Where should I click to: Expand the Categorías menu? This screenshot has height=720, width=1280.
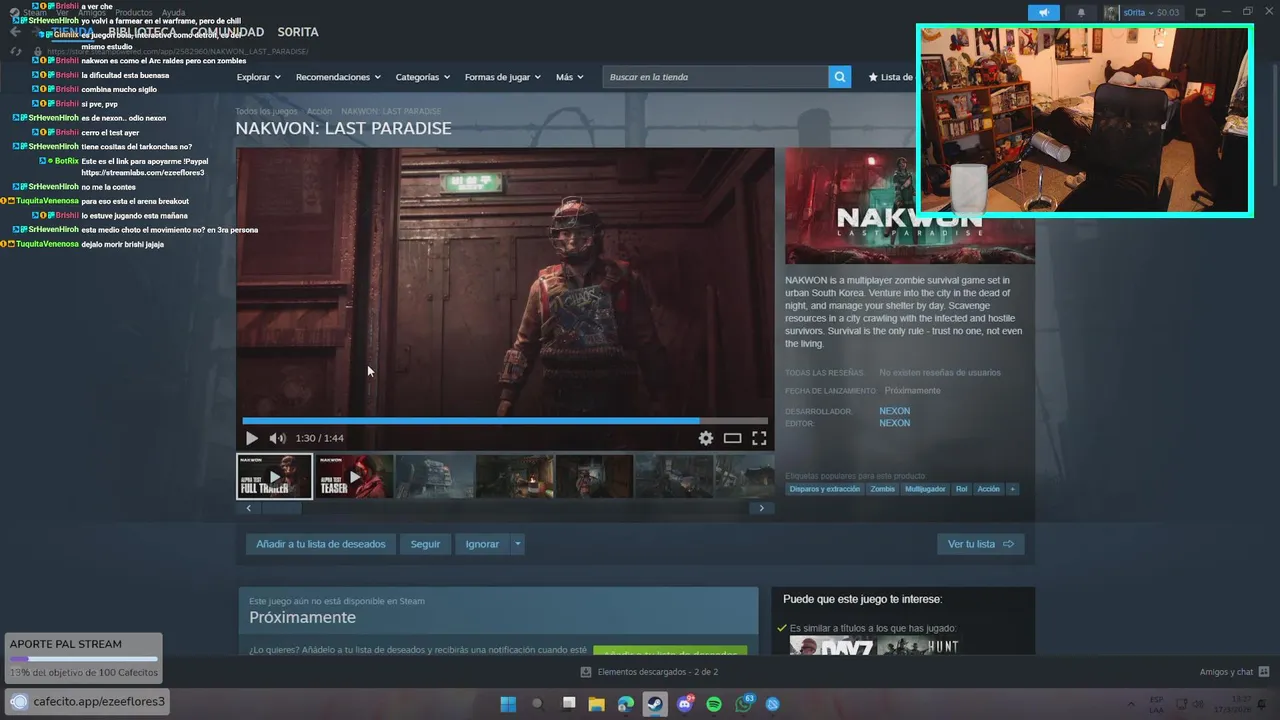click(x=422, y=77)
